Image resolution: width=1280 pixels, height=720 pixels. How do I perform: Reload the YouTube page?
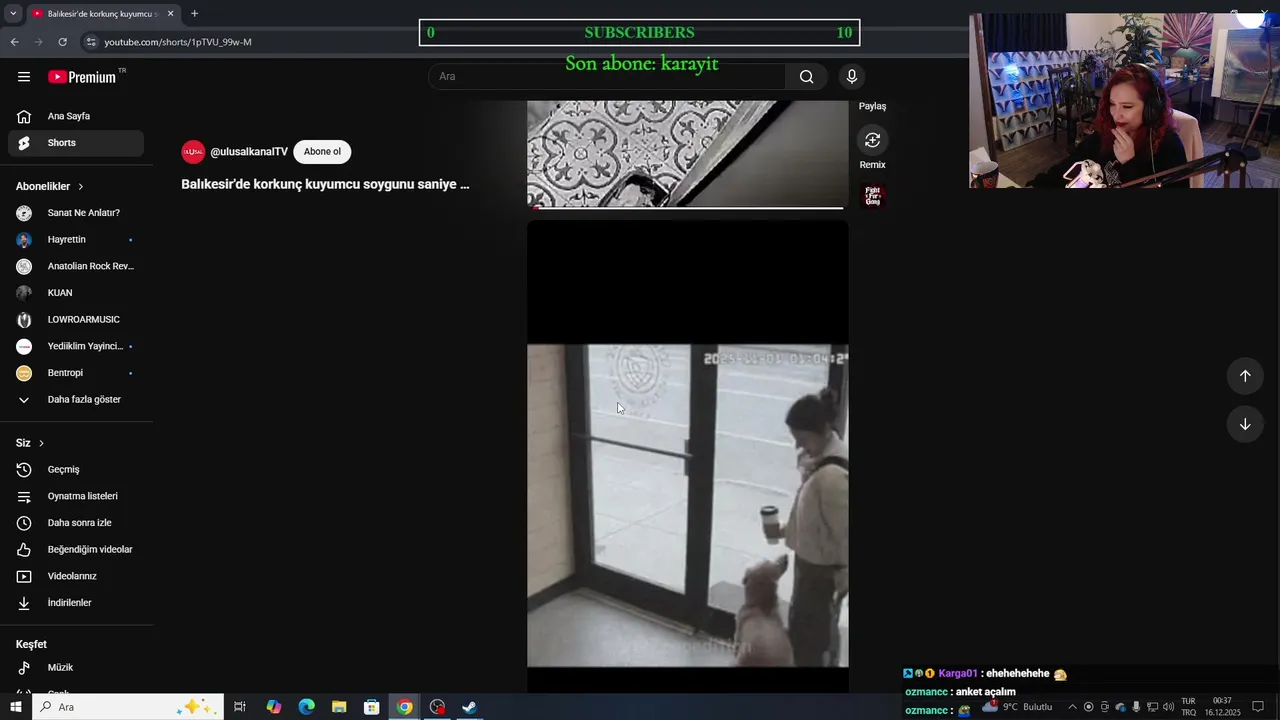pos(62,42)
